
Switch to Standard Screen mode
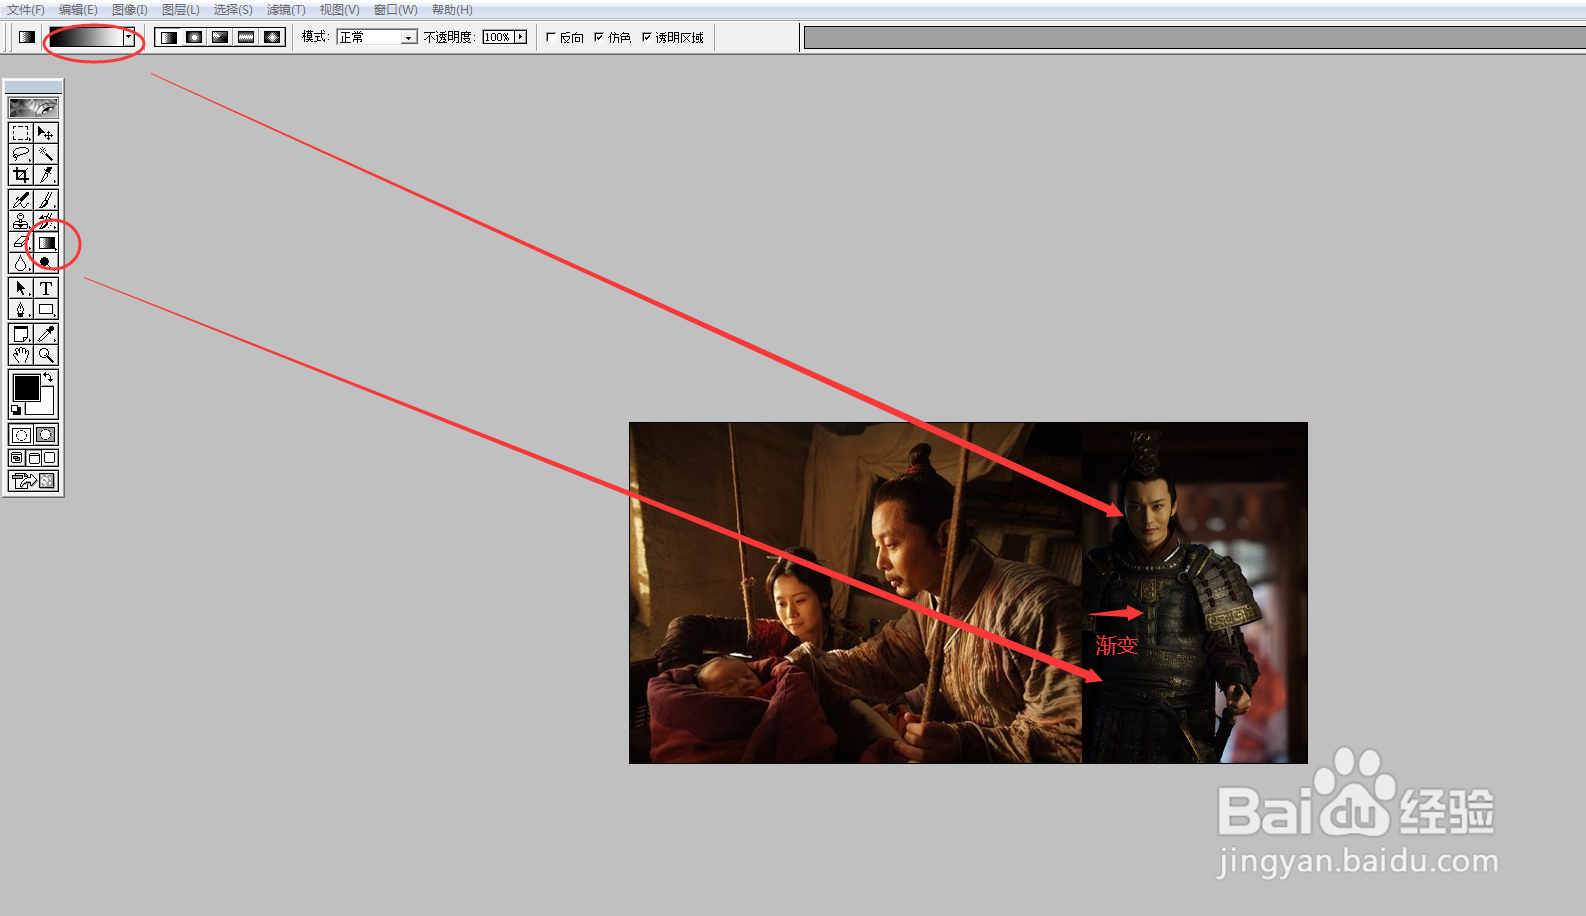click(17, 458)
